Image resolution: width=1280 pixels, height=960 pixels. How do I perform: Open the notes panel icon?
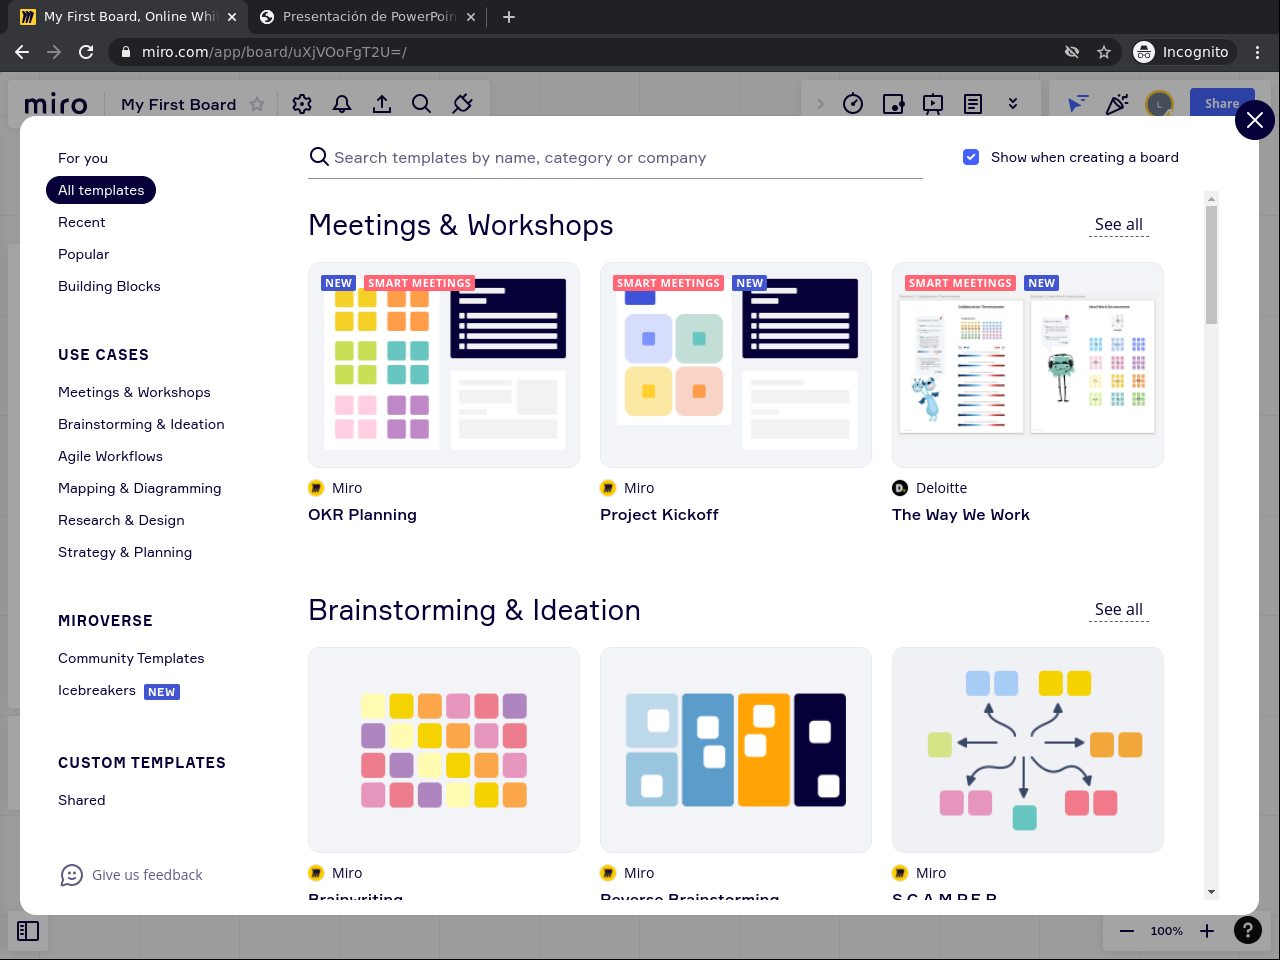click(x=973, y=104)
